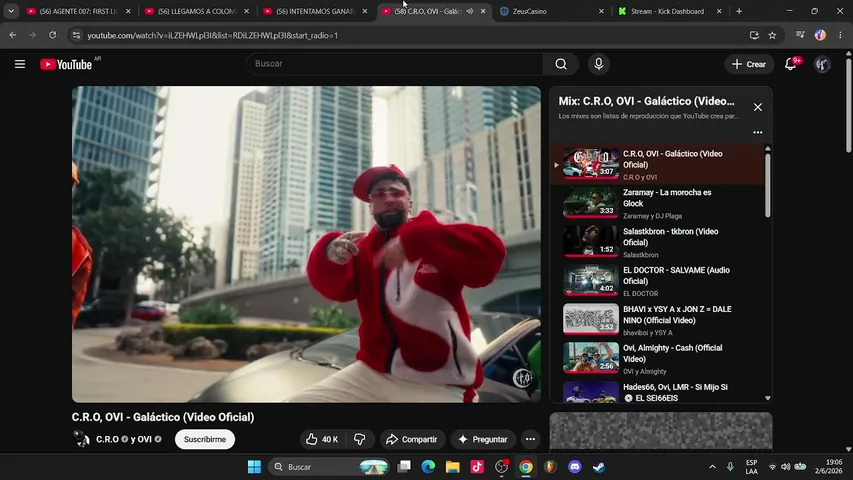853x480 pixels.
Task: View site information icon in address bar
Action: [x=76, y=35]
